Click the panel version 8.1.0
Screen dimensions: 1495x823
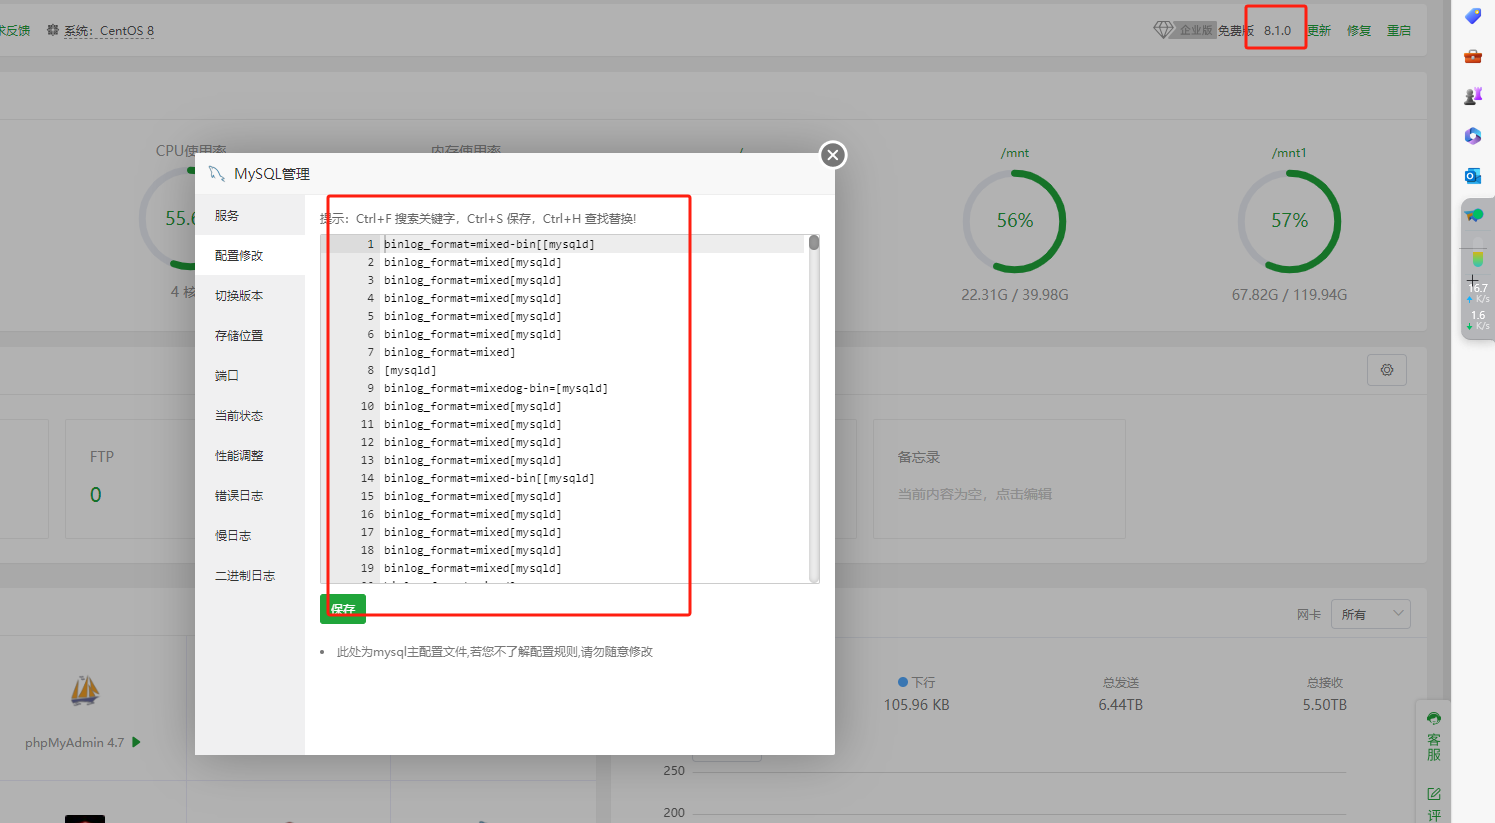point(1277,31)
